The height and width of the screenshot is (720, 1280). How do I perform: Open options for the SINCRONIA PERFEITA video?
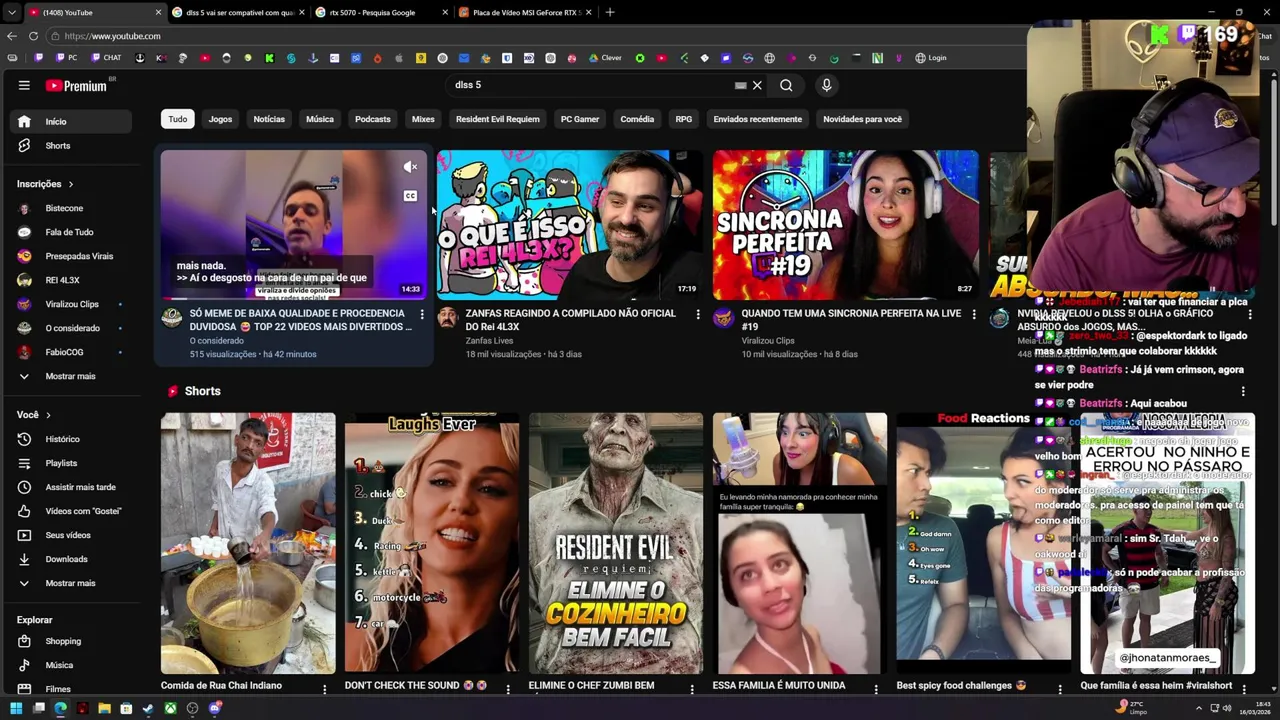(974, 315)
